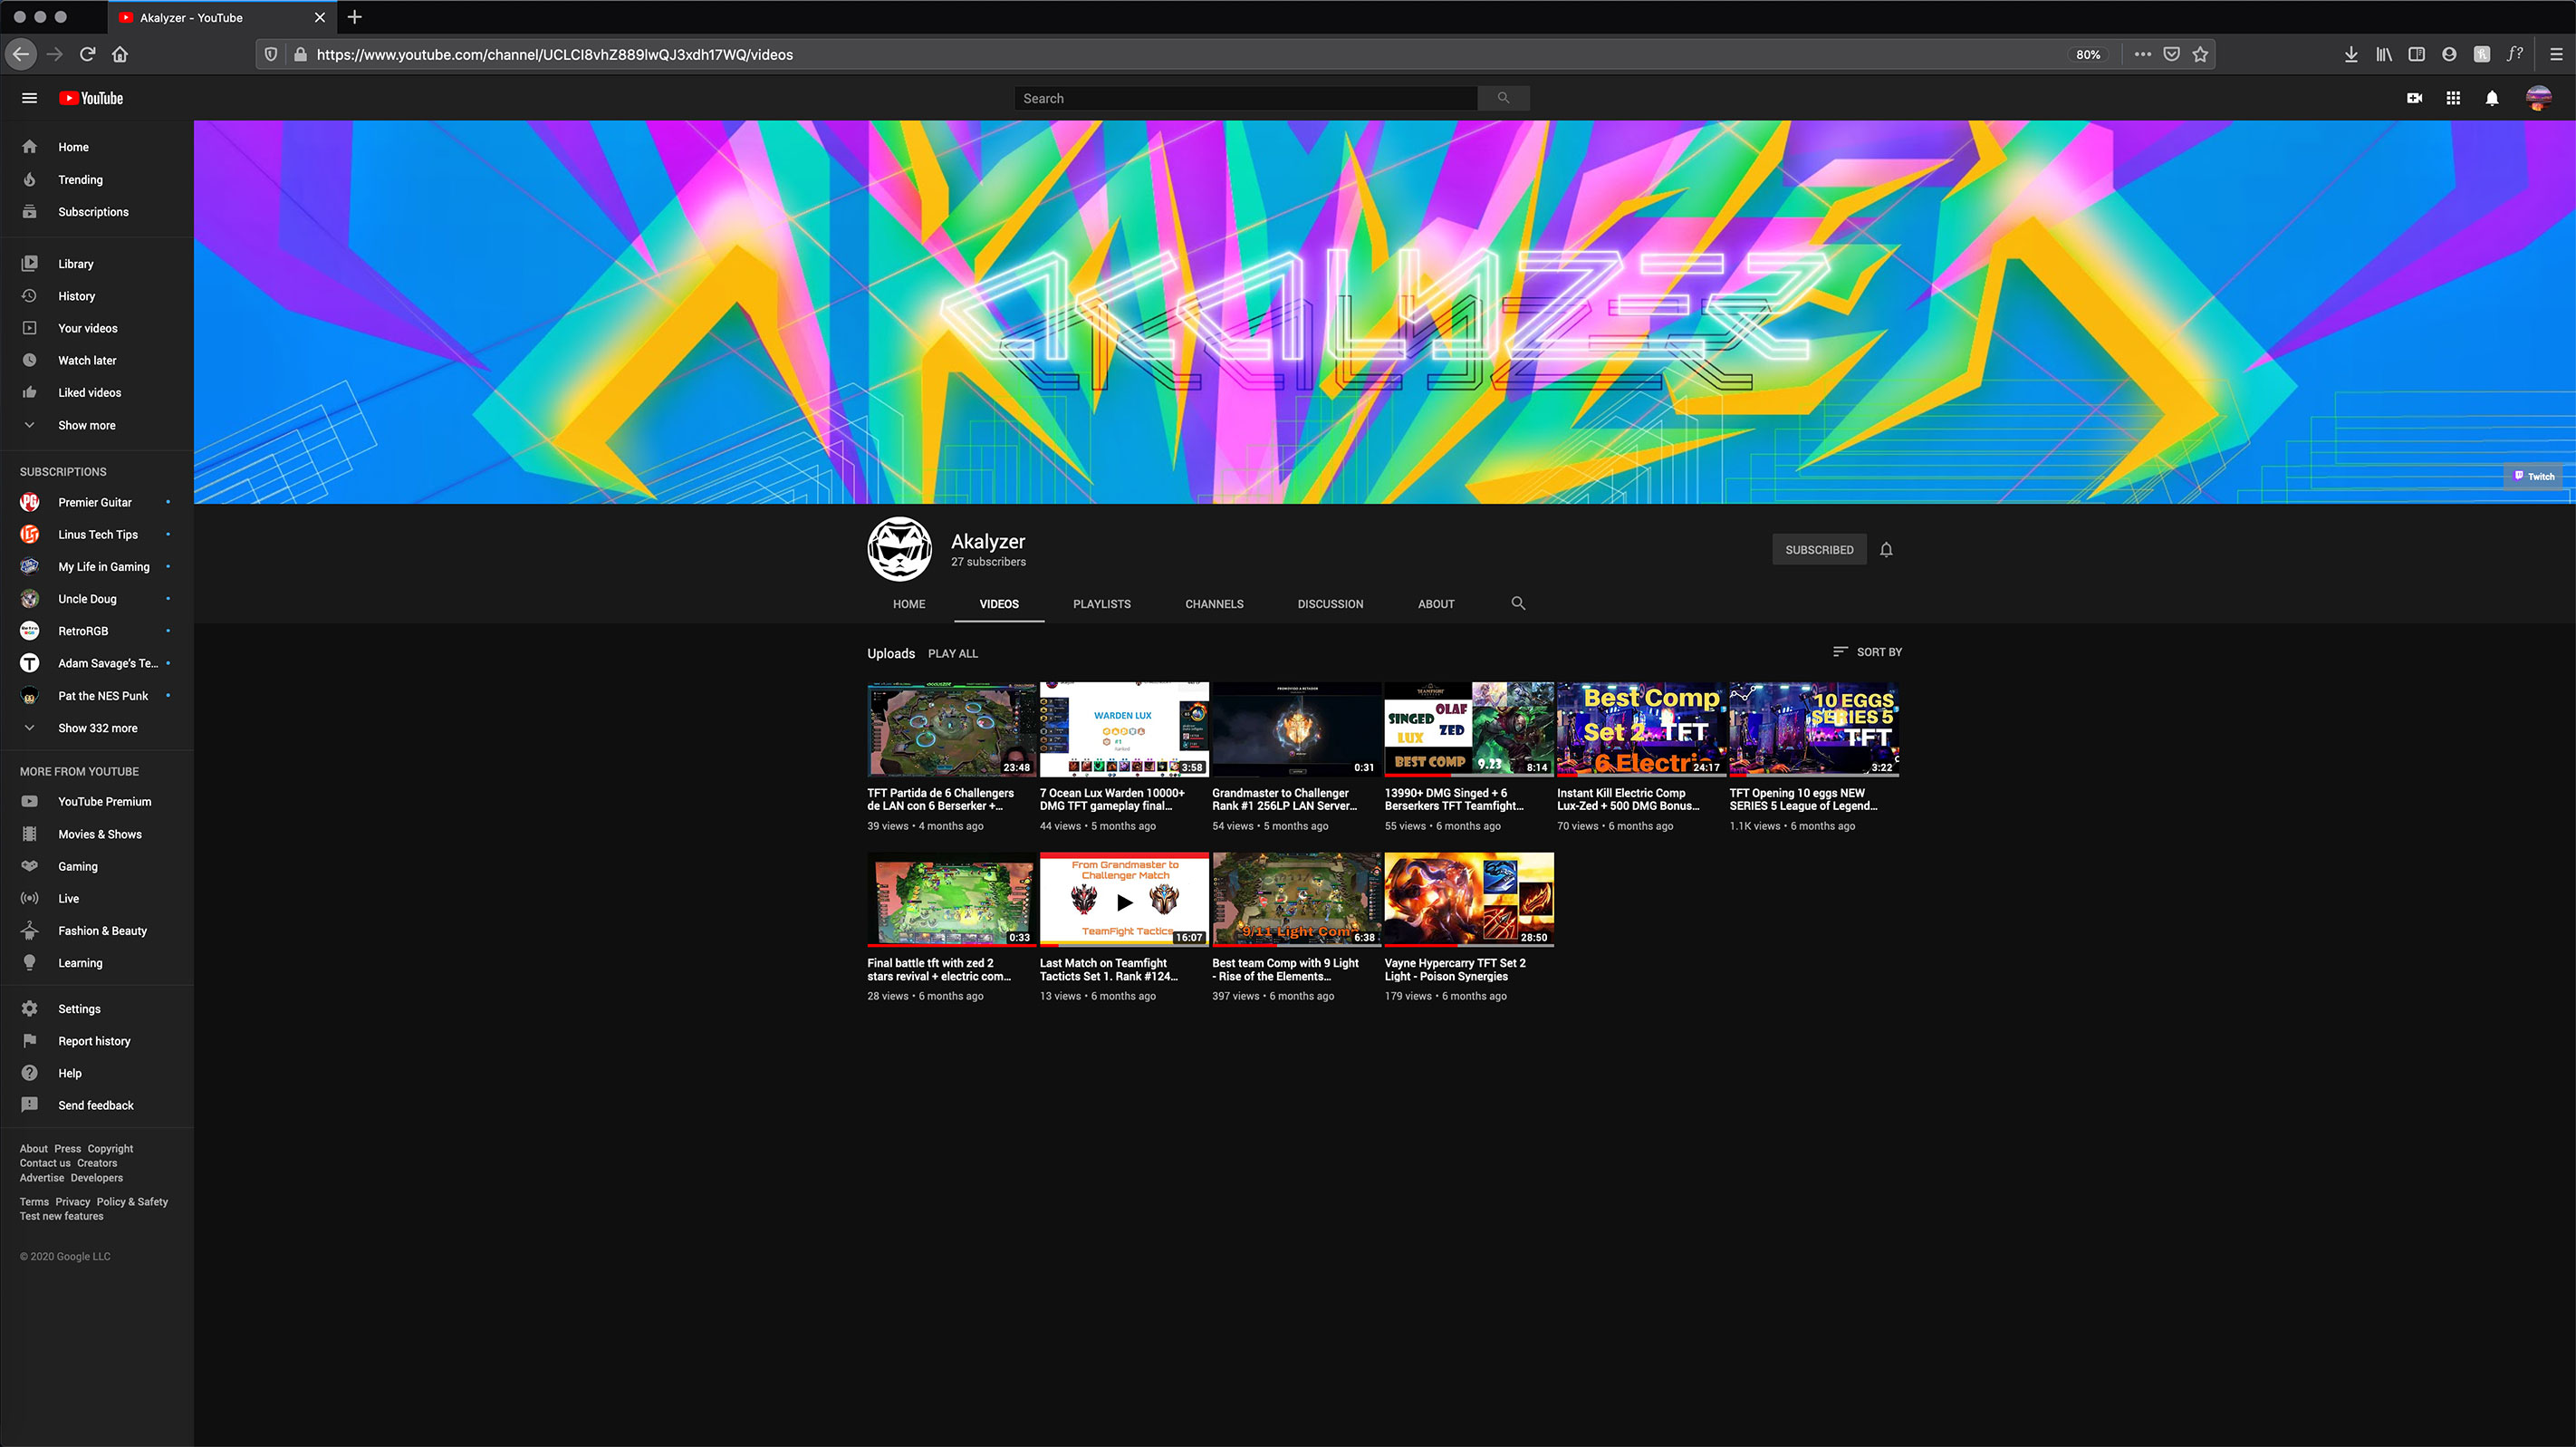
Task: Toggle the Subscribed button for Akalyzer
Action: [1819, 549]
